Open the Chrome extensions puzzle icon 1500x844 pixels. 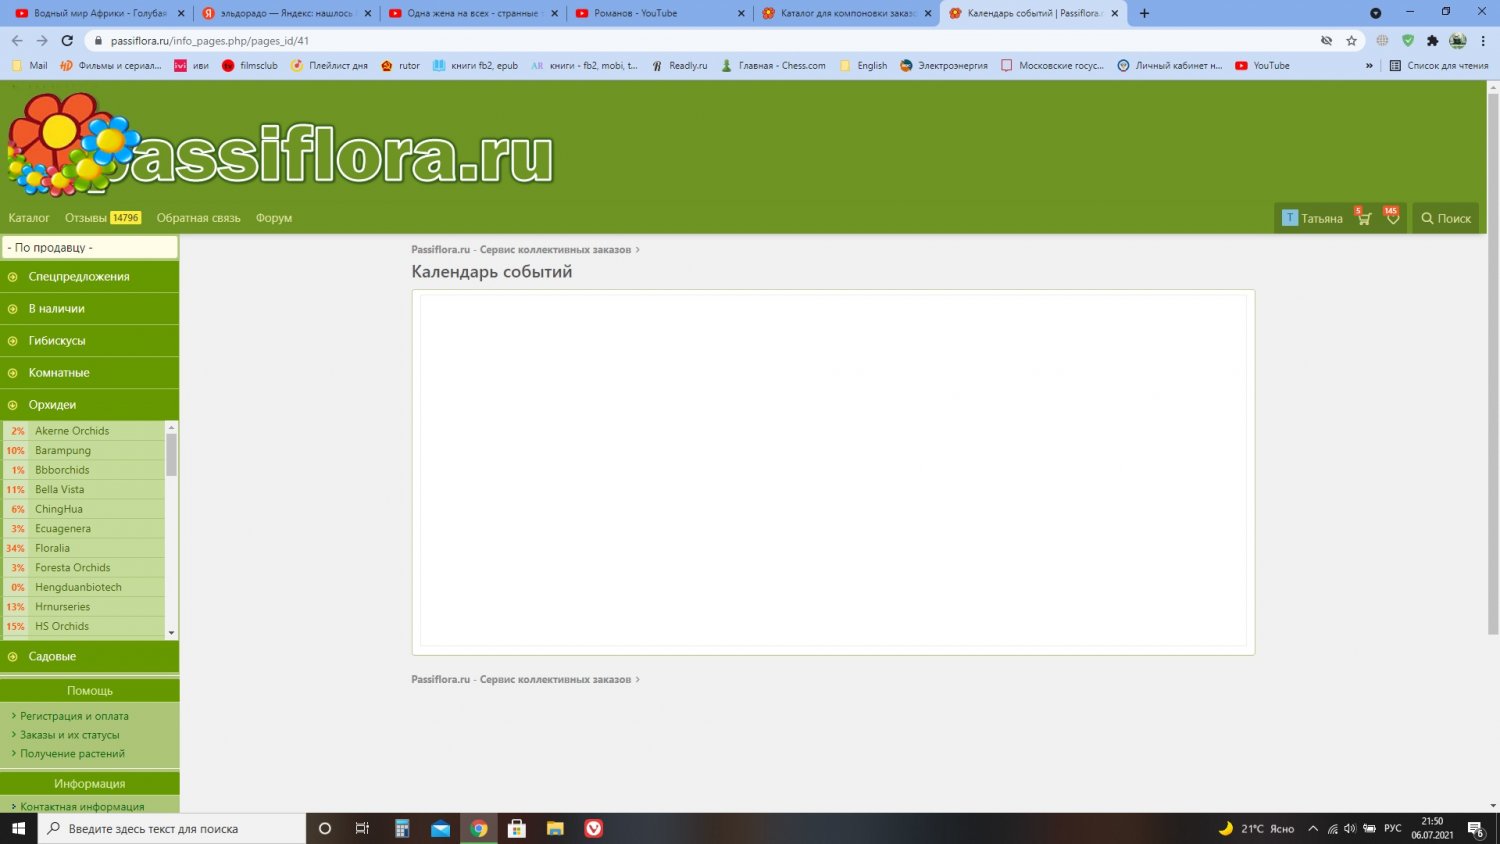coord(1432,41)
